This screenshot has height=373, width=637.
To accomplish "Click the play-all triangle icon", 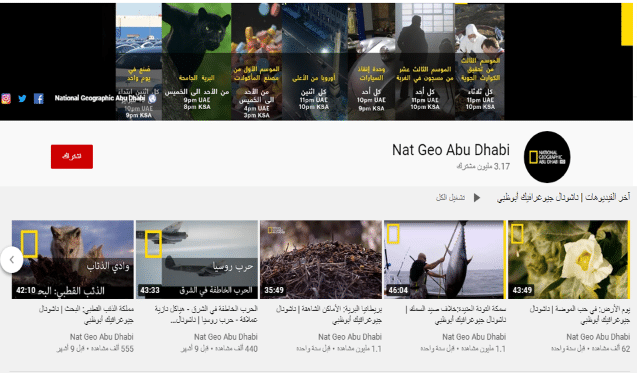I will pyautogui.click(x=477, y=198).
